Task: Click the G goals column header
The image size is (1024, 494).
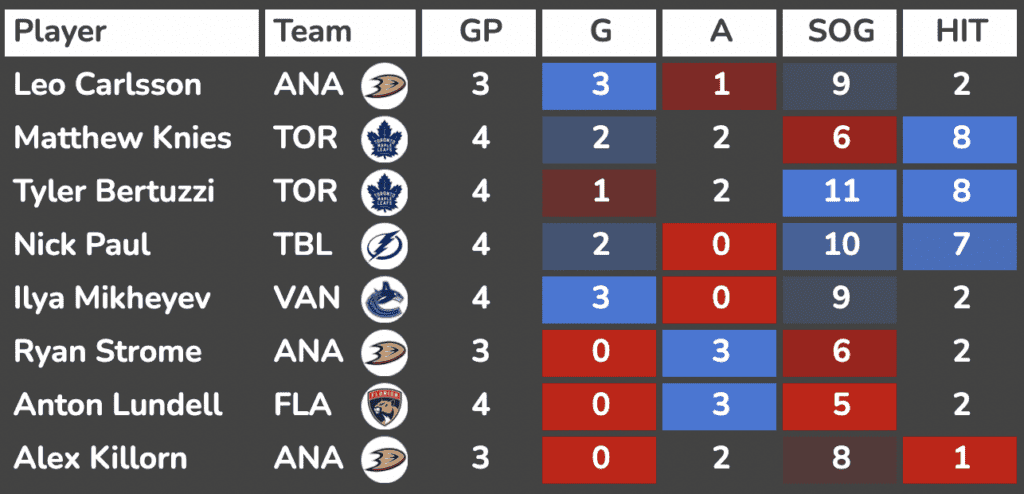Action: 599,32
